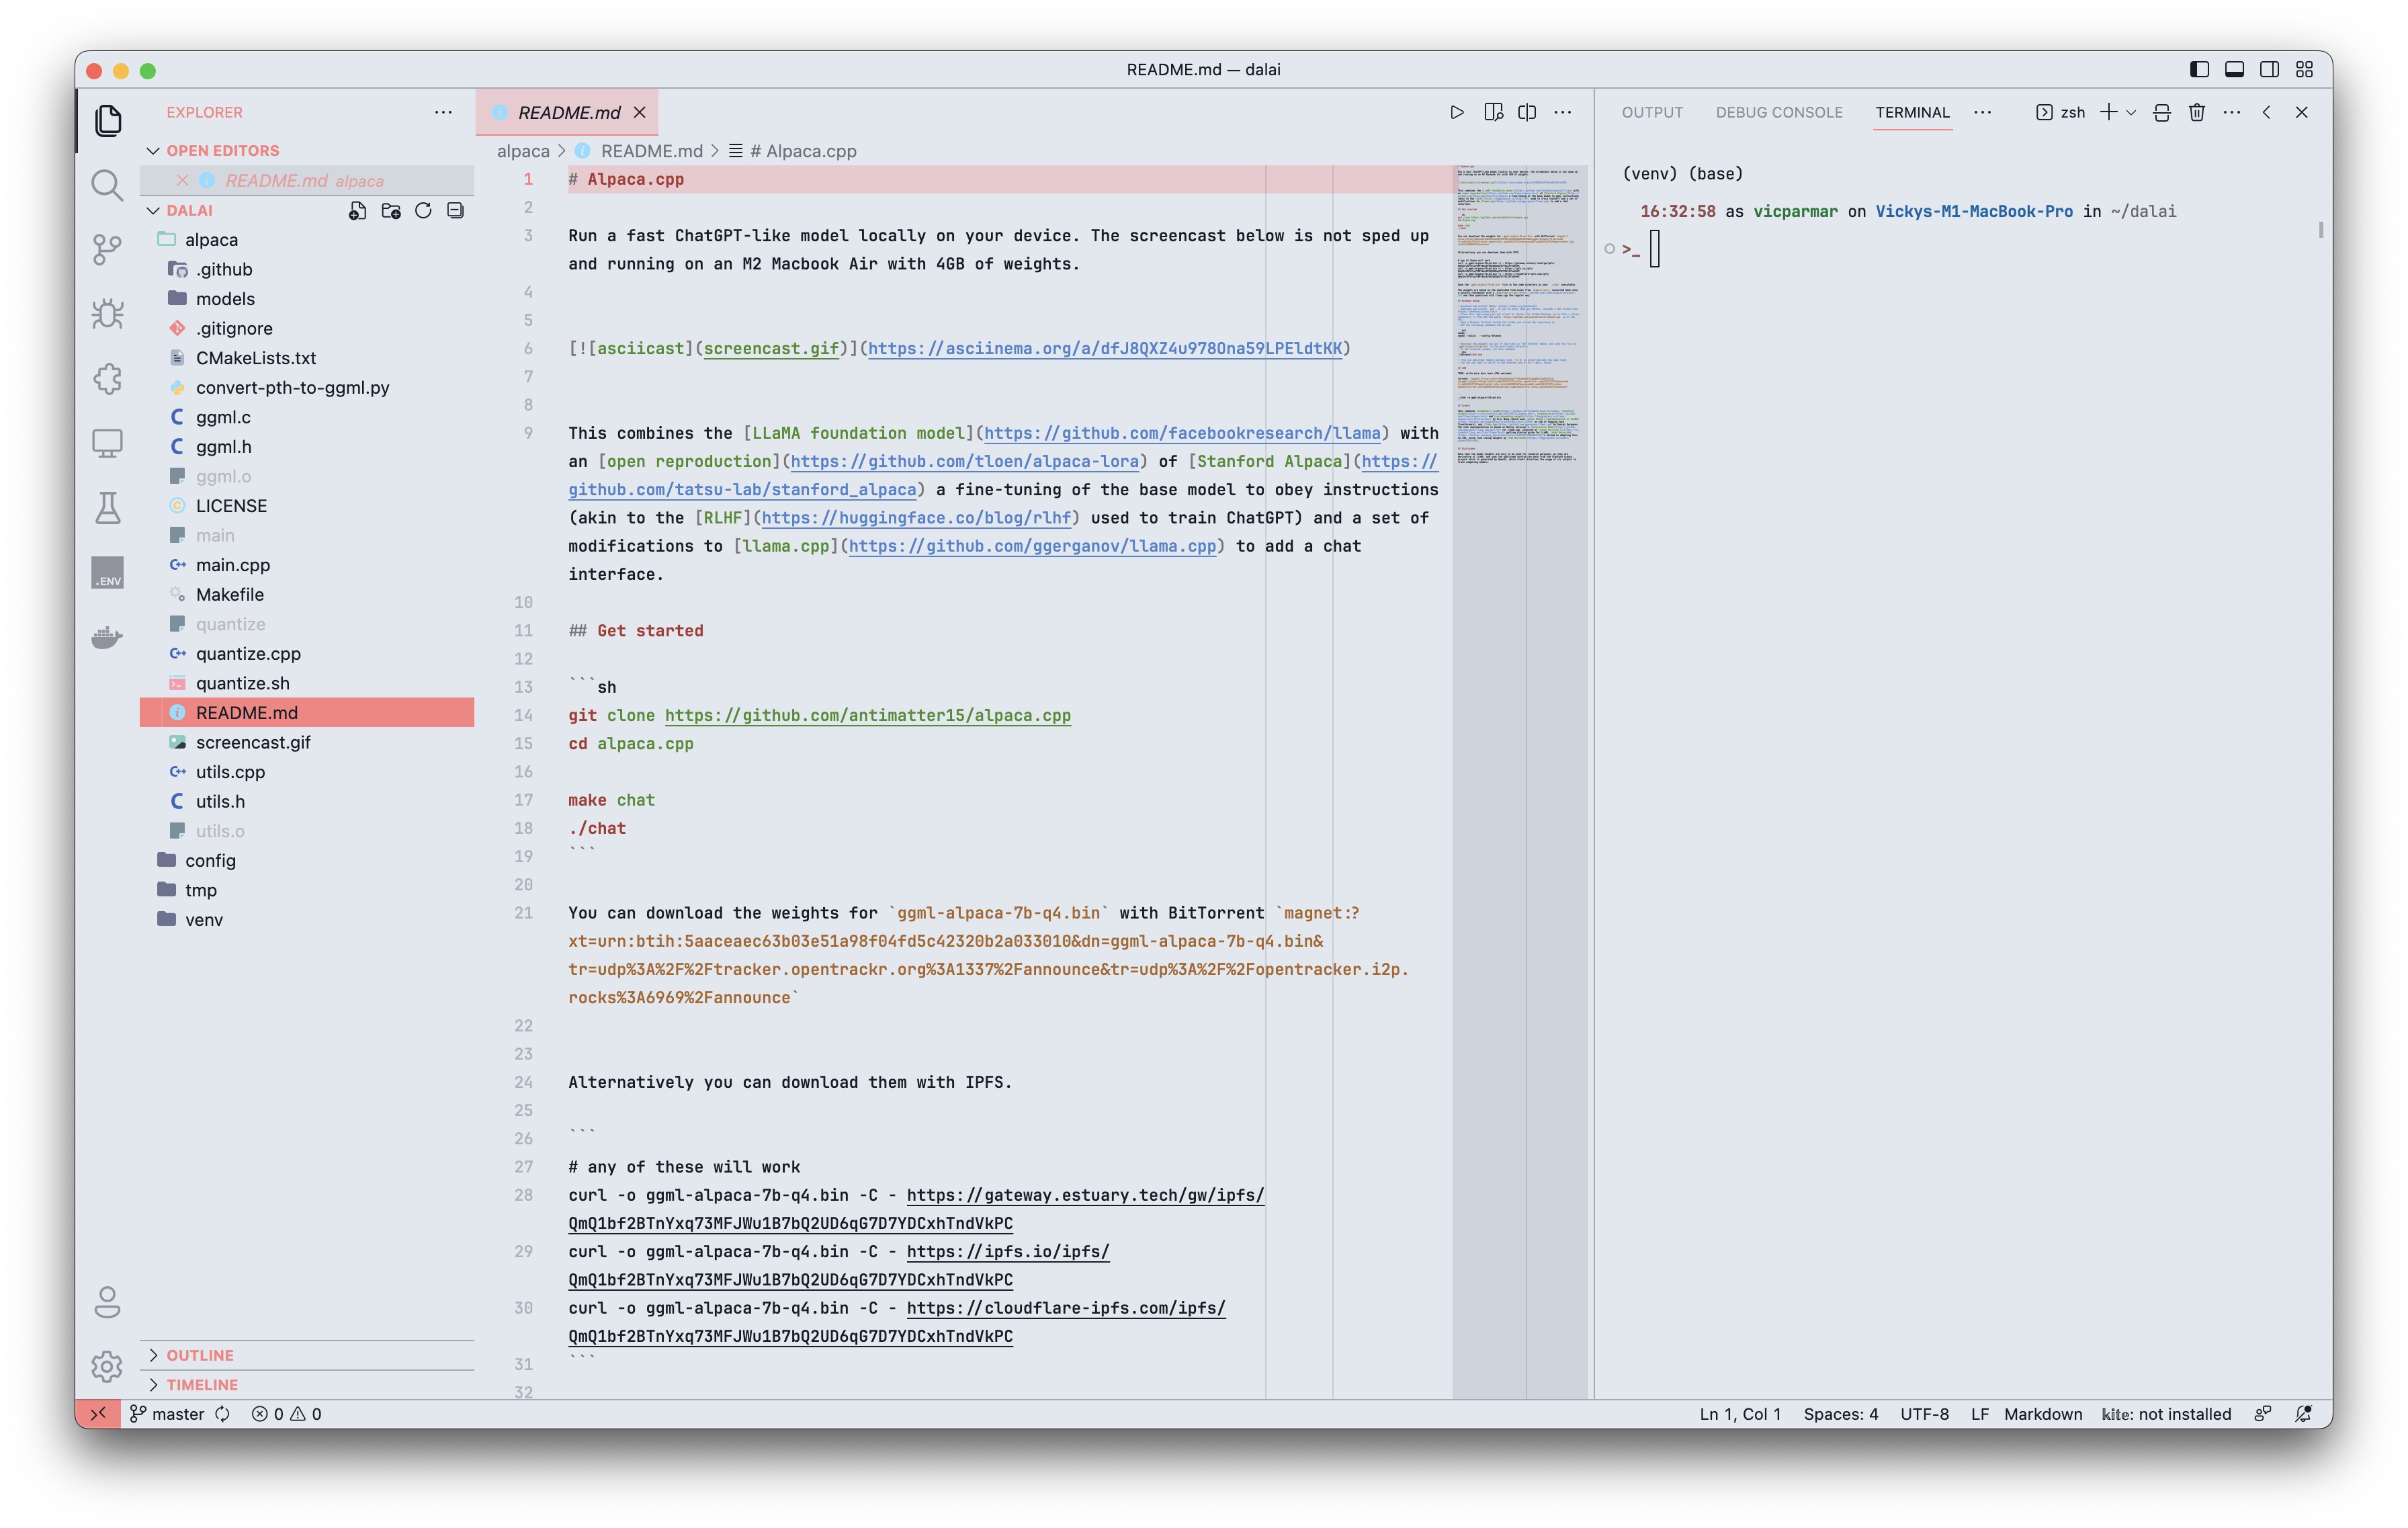Viewport: 2408px width, 1528px height.
Task: Change language mode via the Markdown status item
Action: coord(2042,1413)
